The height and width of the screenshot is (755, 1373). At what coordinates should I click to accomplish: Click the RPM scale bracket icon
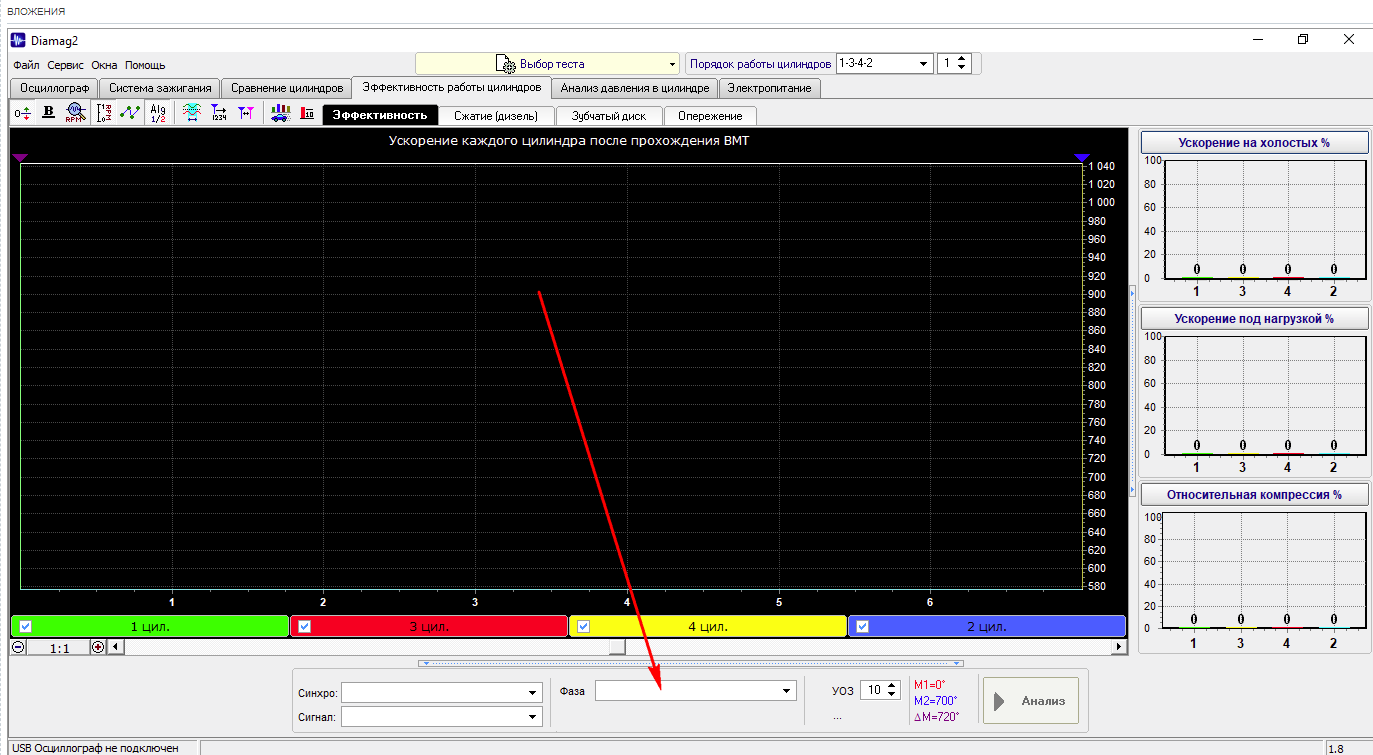pyautogui.click(x=103, y=113)
